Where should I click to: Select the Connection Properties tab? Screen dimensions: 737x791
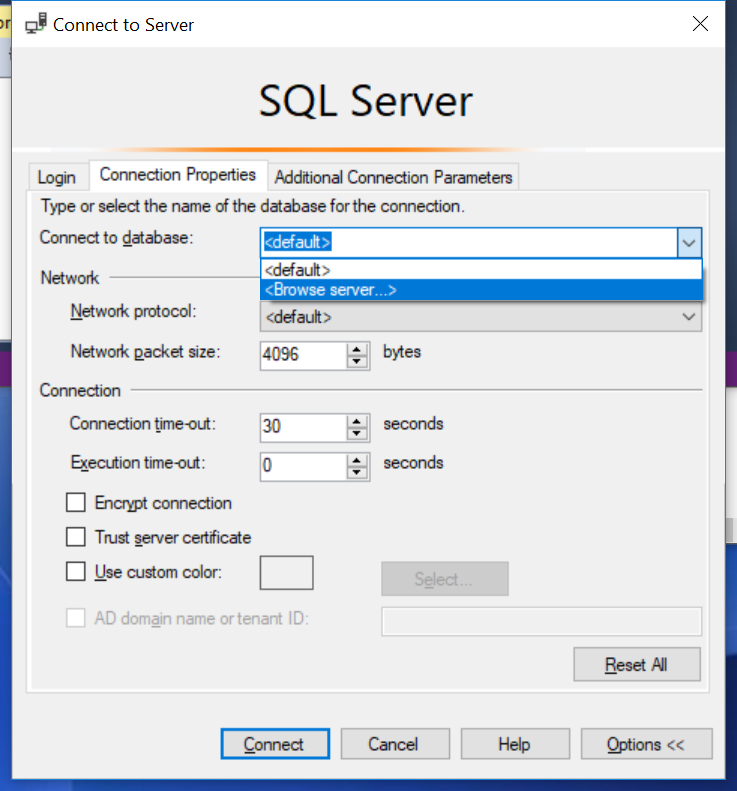tap(178, 175)
